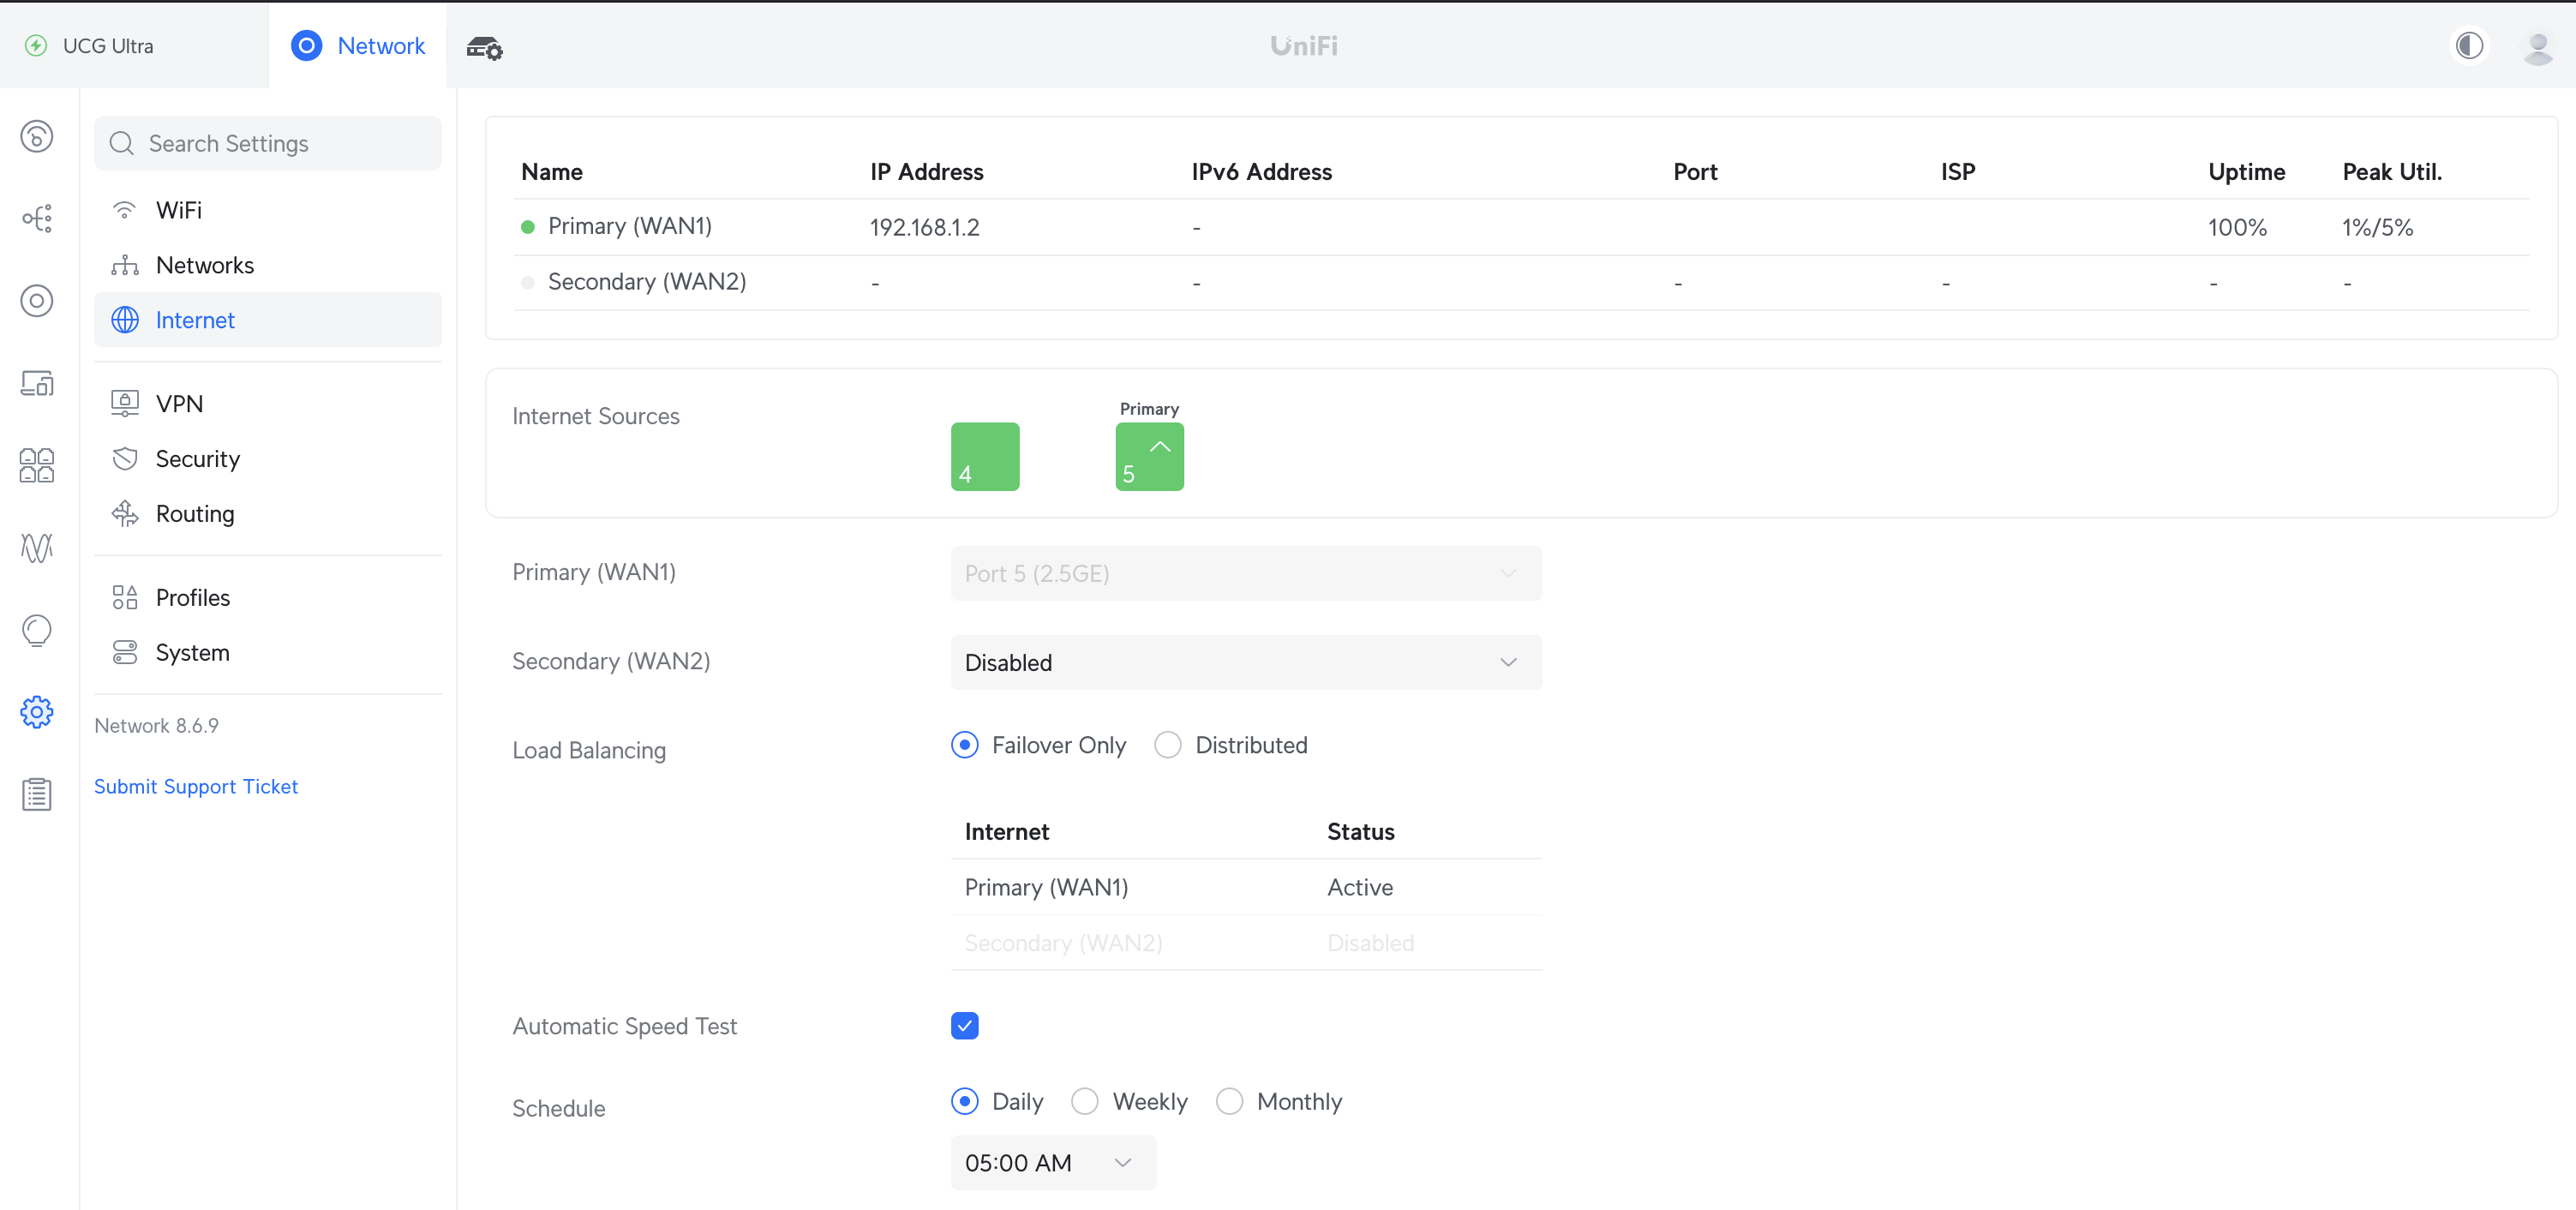Select the Weekly schedule option
This screenshot has width=2576, height=1210.
click(x=1084, y=1101)
